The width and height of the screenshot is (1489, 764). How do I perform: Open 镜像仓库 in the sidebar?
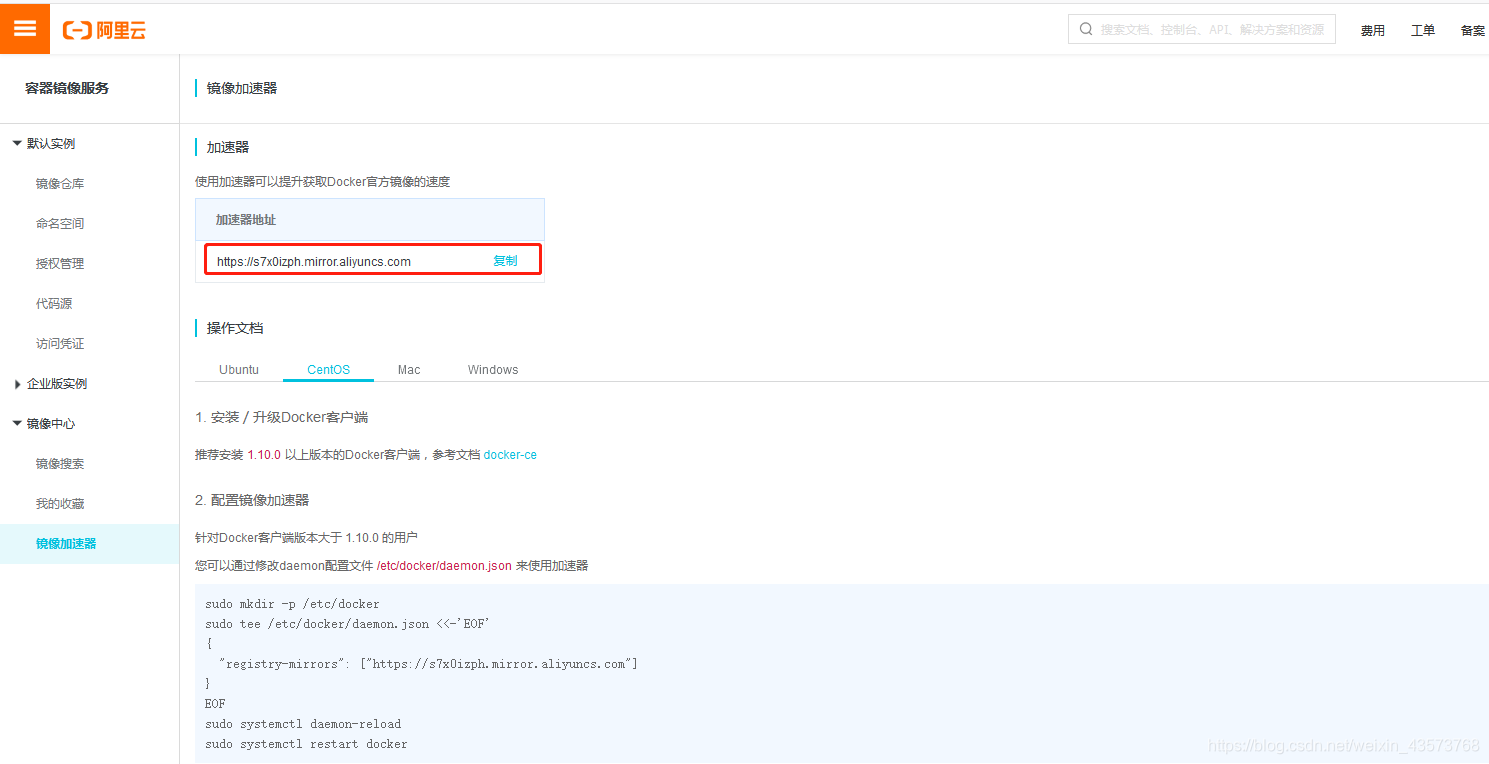coord(60,184)
